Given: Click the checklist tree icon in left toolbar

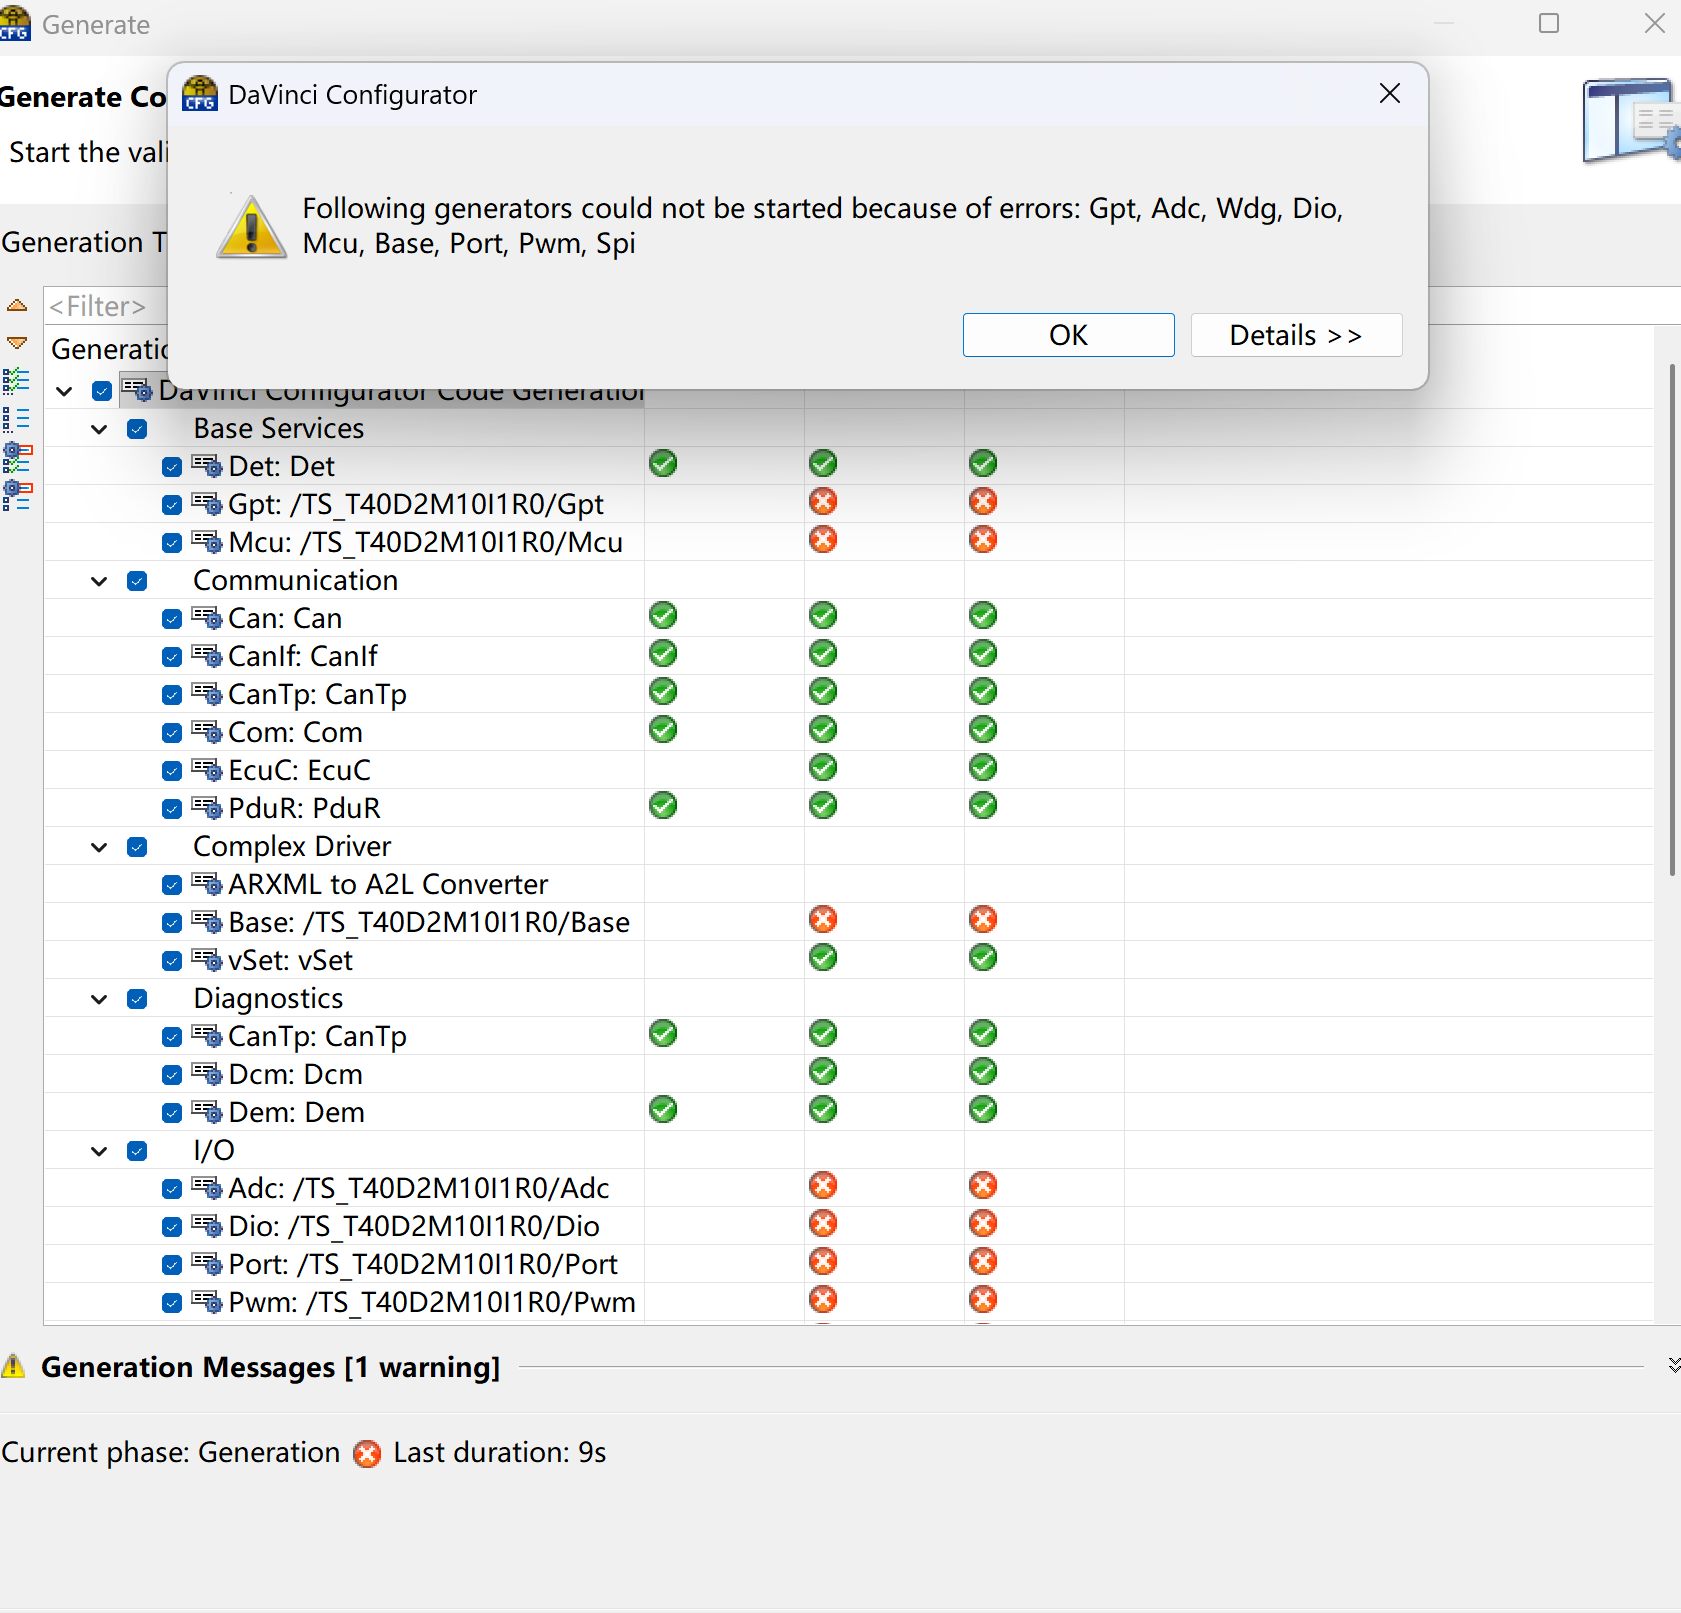Looking at the screenshot, I should click(x=16, y=381).
